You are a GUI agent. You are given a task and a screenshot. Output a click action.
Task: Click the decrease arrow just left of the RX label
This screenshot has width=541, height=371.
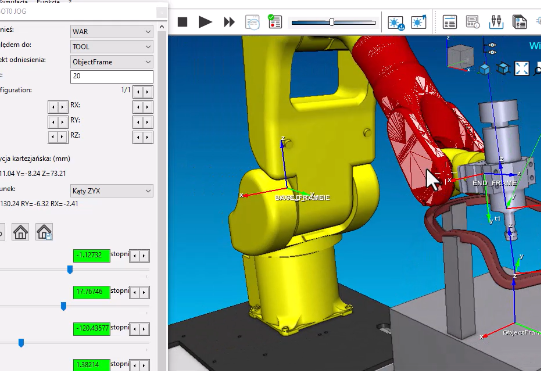coord(53,107)
